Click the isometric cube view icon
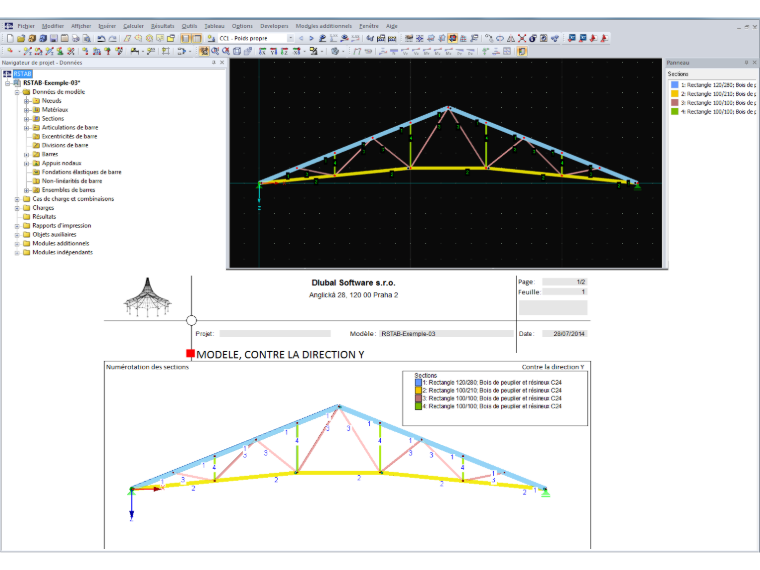 coord(237,51)
